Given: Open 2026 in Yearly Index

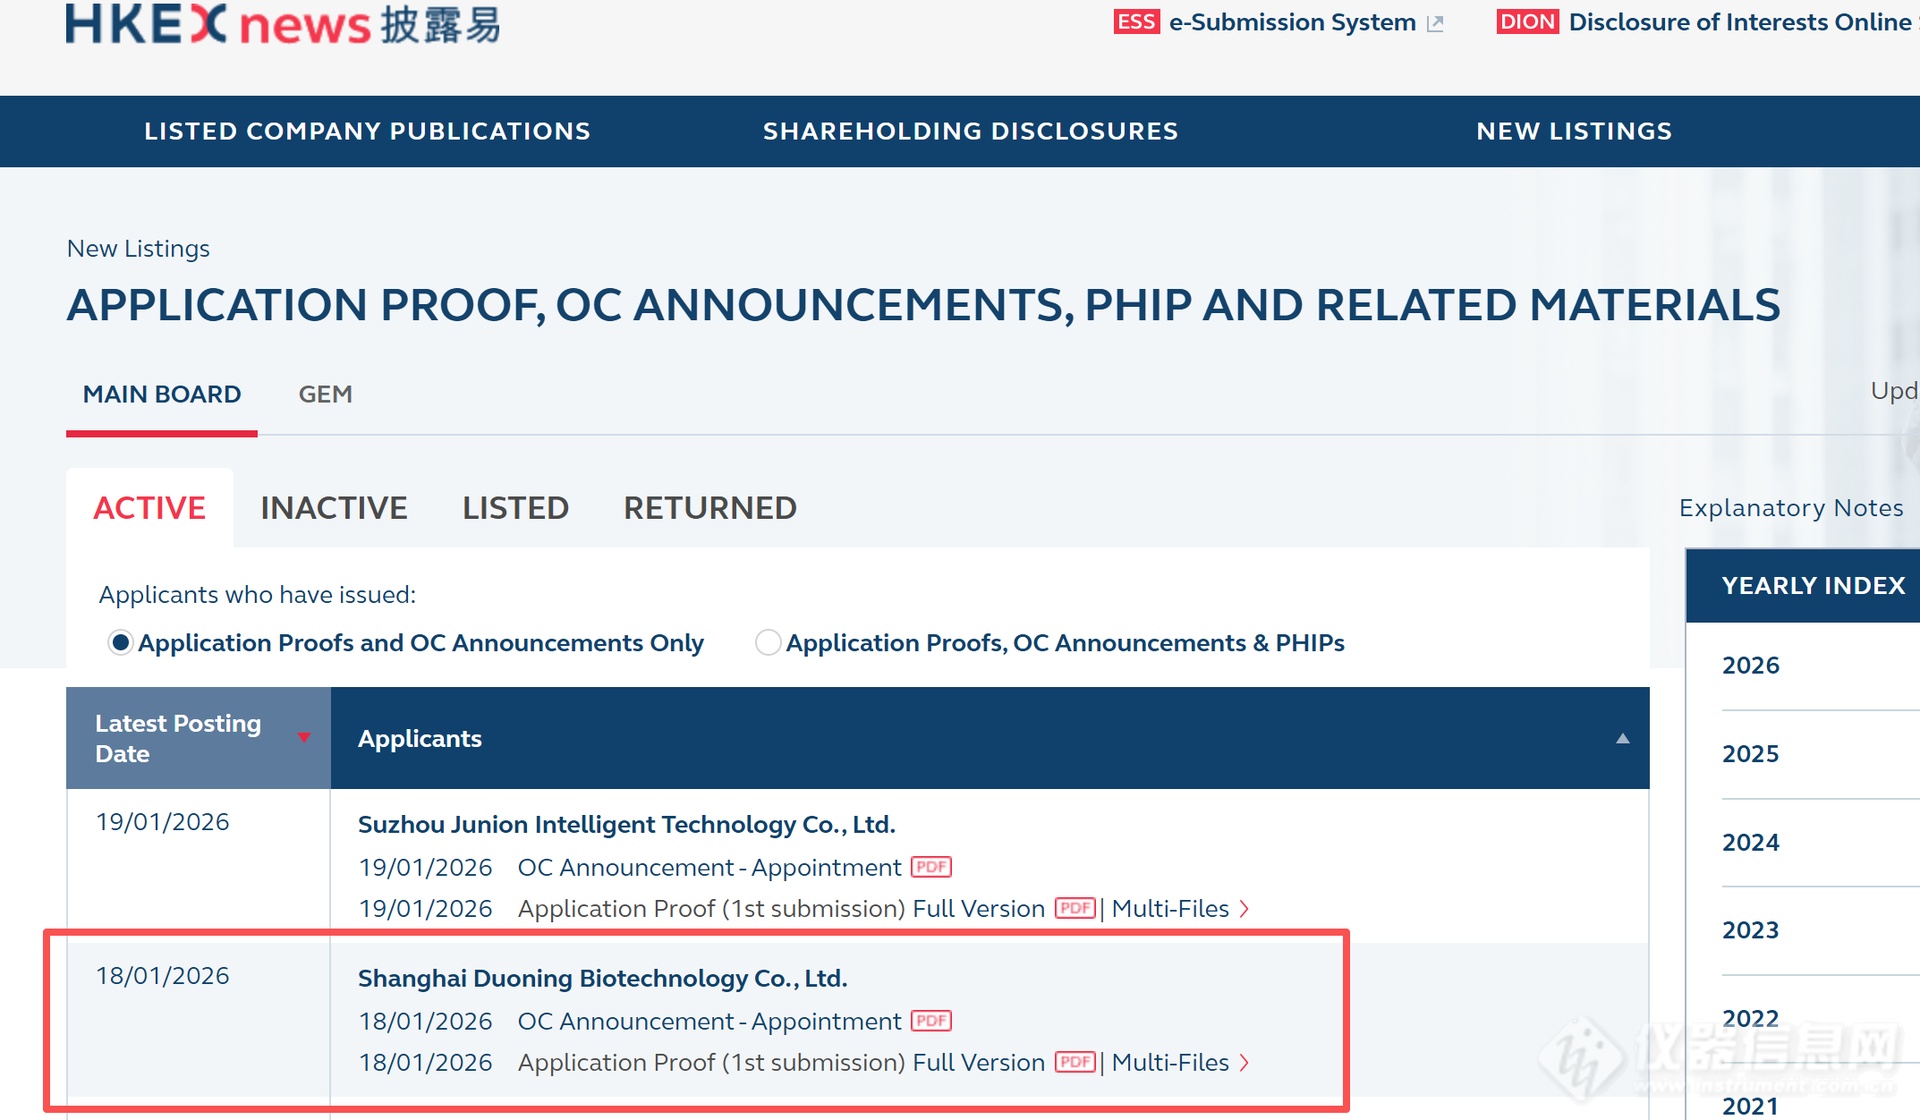Looking at the screenshot, I should [x=1750, y=665].
